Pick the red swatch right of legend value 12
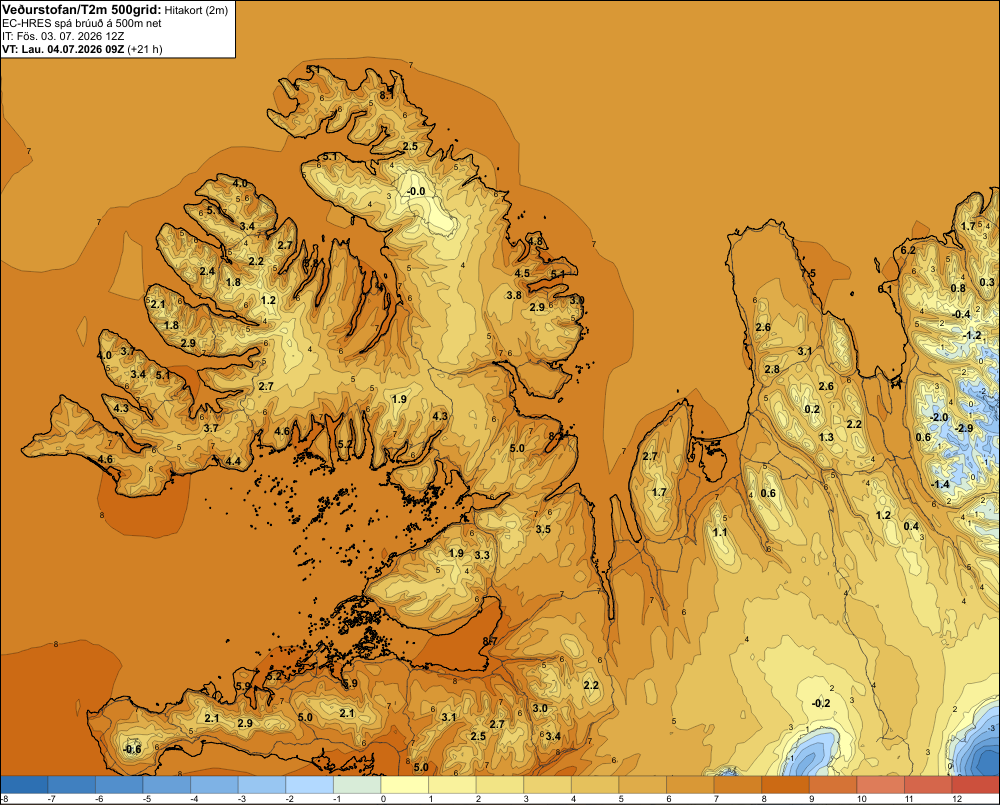 point(976,785)
